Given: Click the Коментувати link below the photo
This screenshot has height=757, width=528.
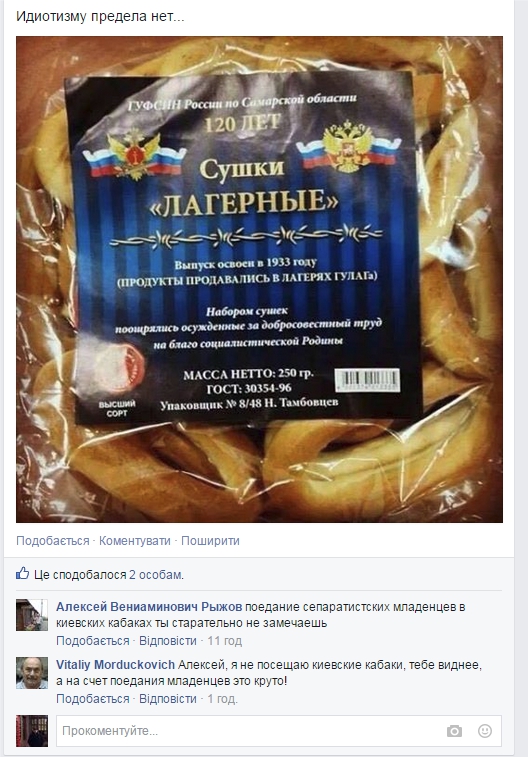Looking at the screenshot, I should tap(135, 541).
